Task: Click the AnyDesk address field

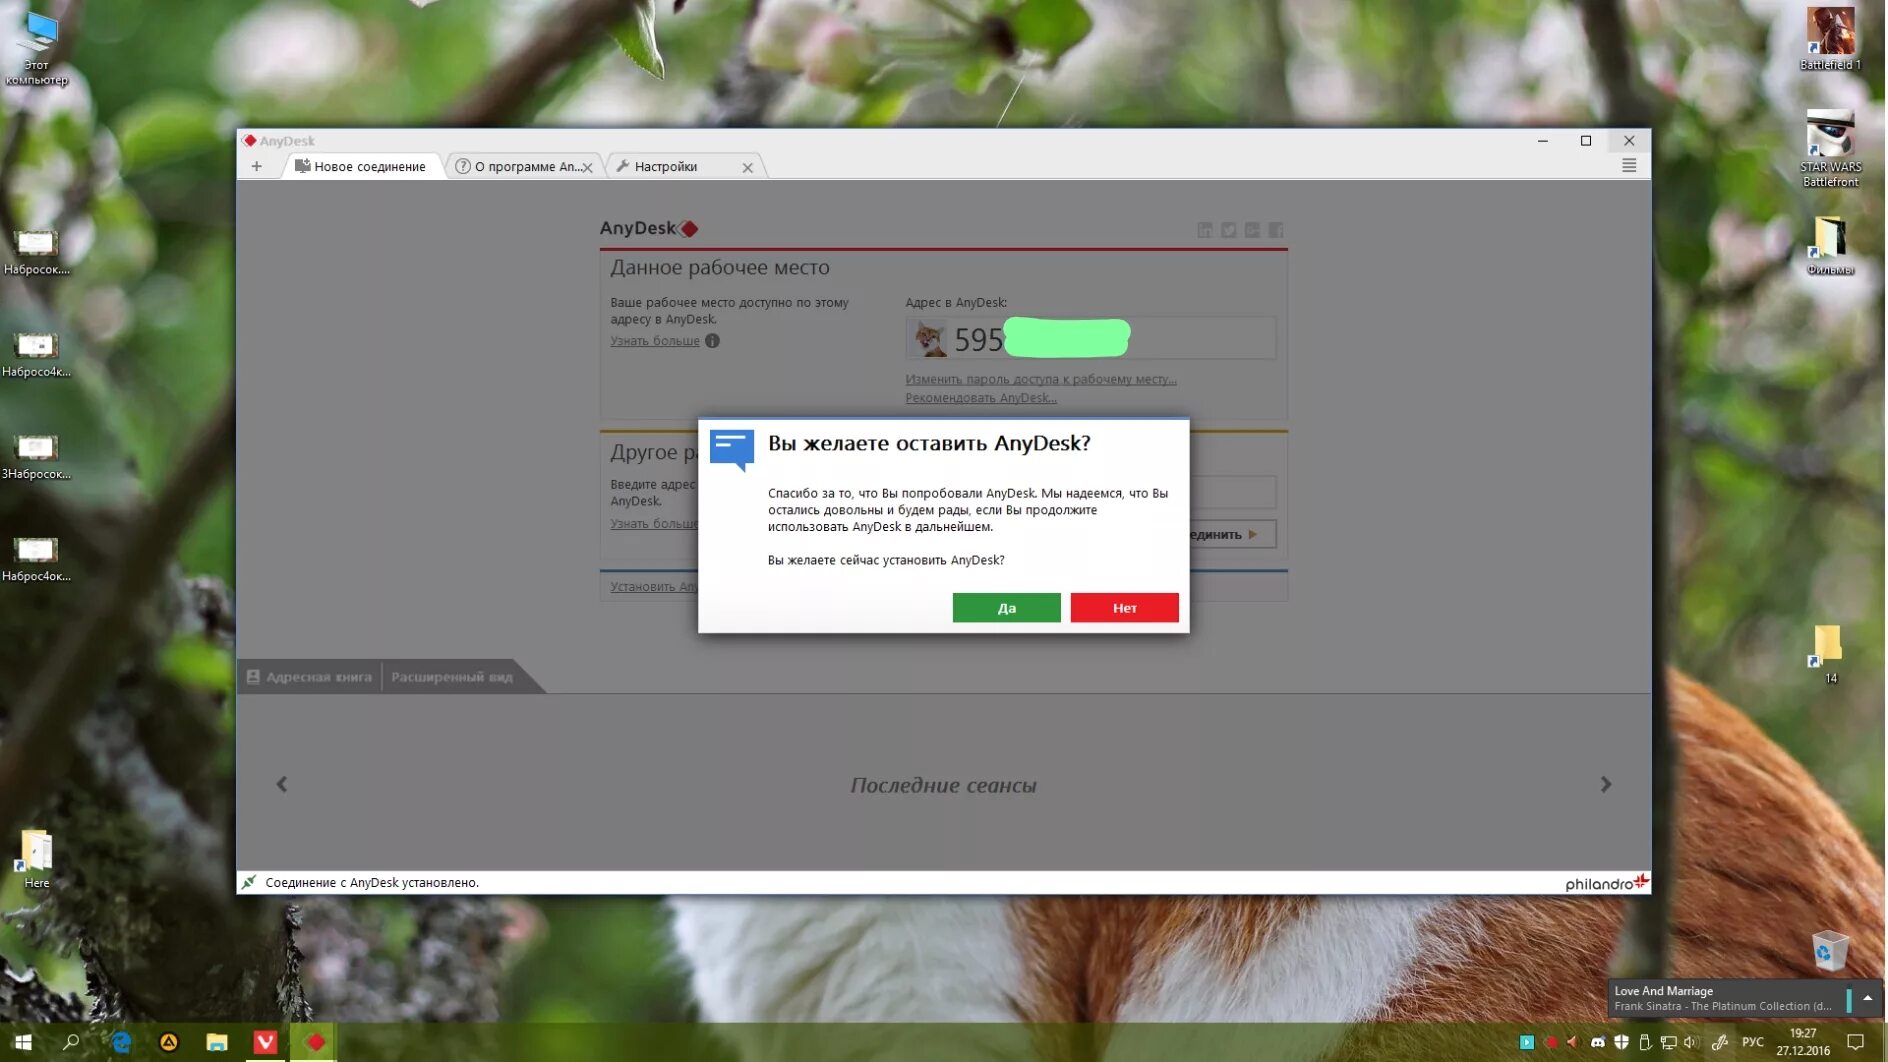Action: click(1090, 339)
